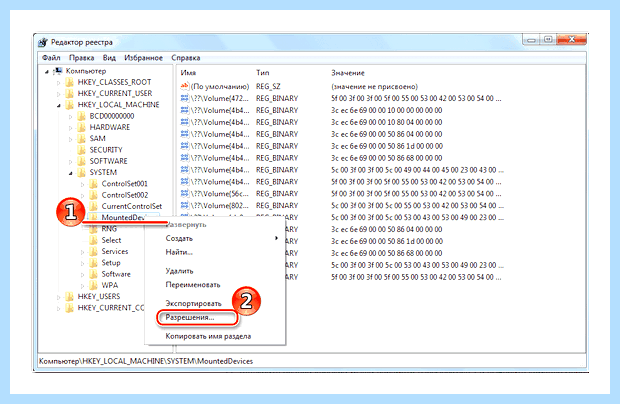Image resolution: width=620 pixels, height=404 pixels.
Task: Select the HKEY_CURRENT_CO... truncated root key
Action: [x=111, y=308]
